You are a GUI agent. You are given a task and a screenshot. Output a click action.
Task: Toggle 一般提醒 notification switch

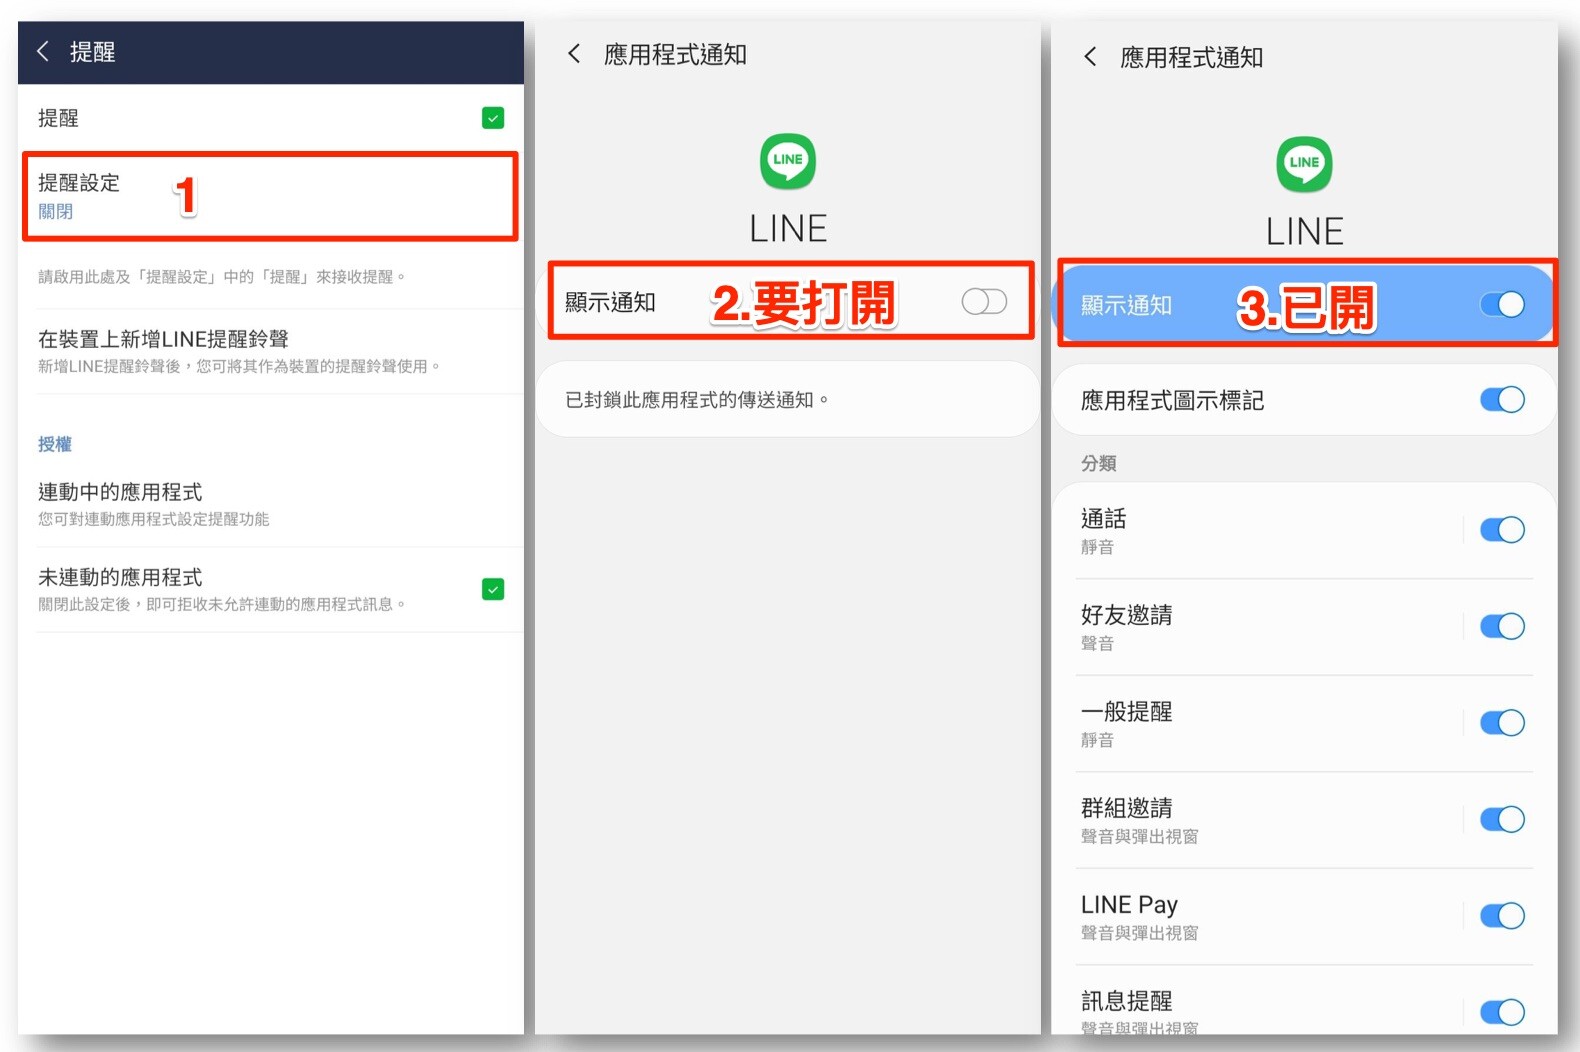[x=1502, y=723]
